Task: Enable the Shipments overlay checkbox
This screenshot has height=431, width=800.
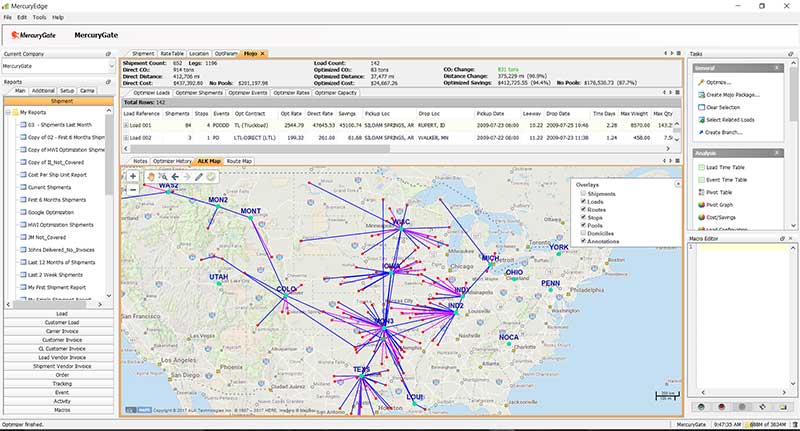Action: pos(583,193)
